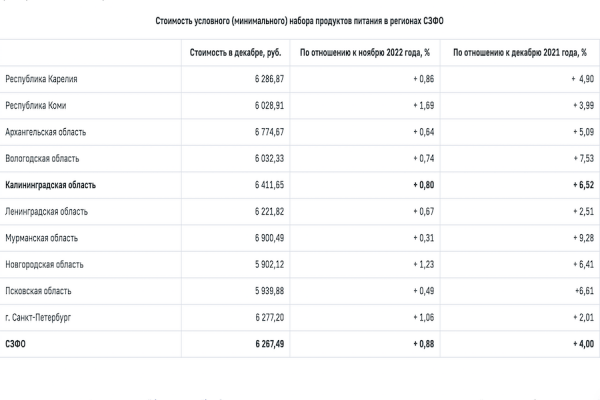Select the Мурманская область row label

pyautogui.click(x=41, y=238)
